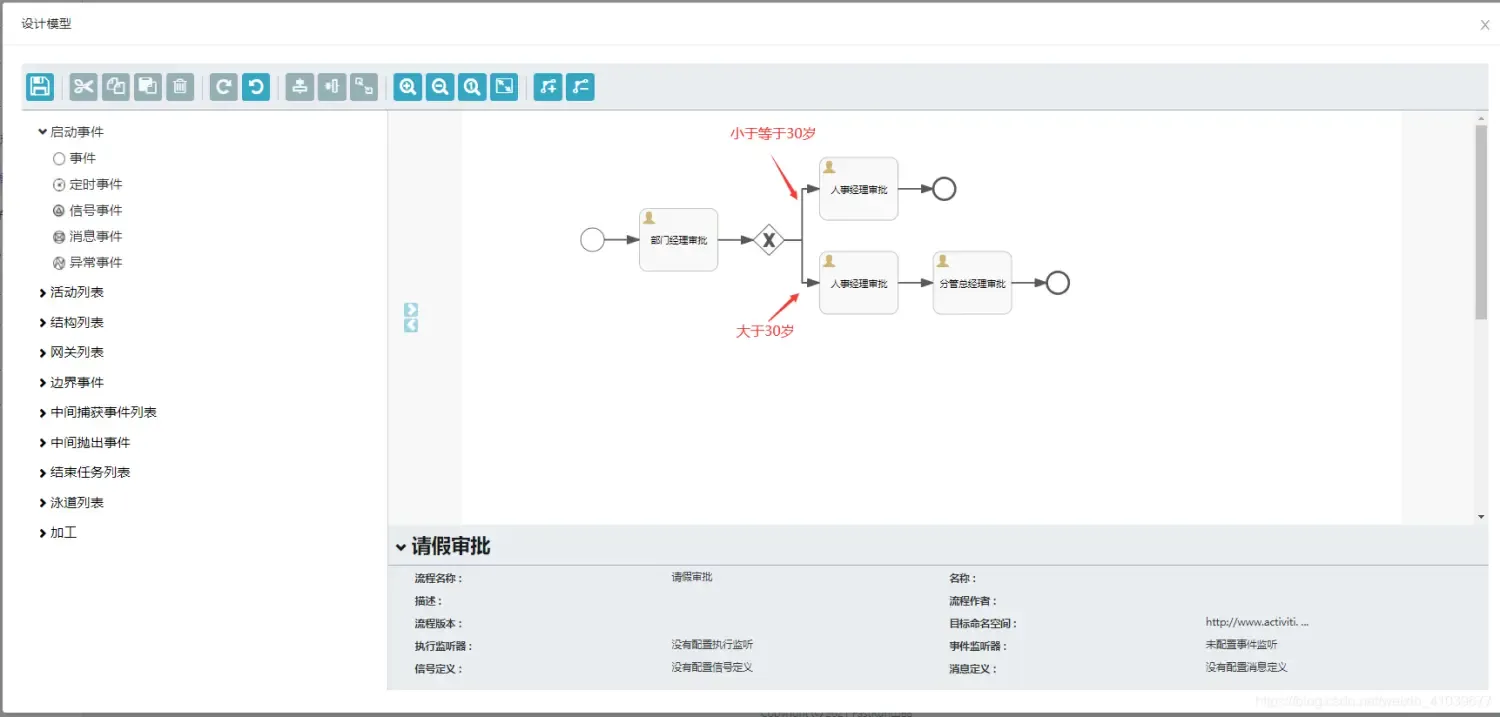Viewport: 1500px width, 717px height.
Task: Zoom in on the process diagram
Action: click(x=407, y=87)
